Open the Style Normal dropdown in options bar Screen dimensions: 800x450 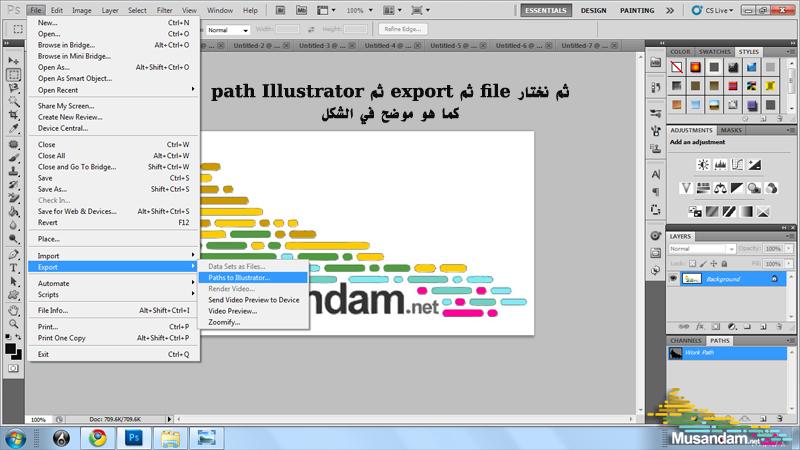click(x=228, y=30)
